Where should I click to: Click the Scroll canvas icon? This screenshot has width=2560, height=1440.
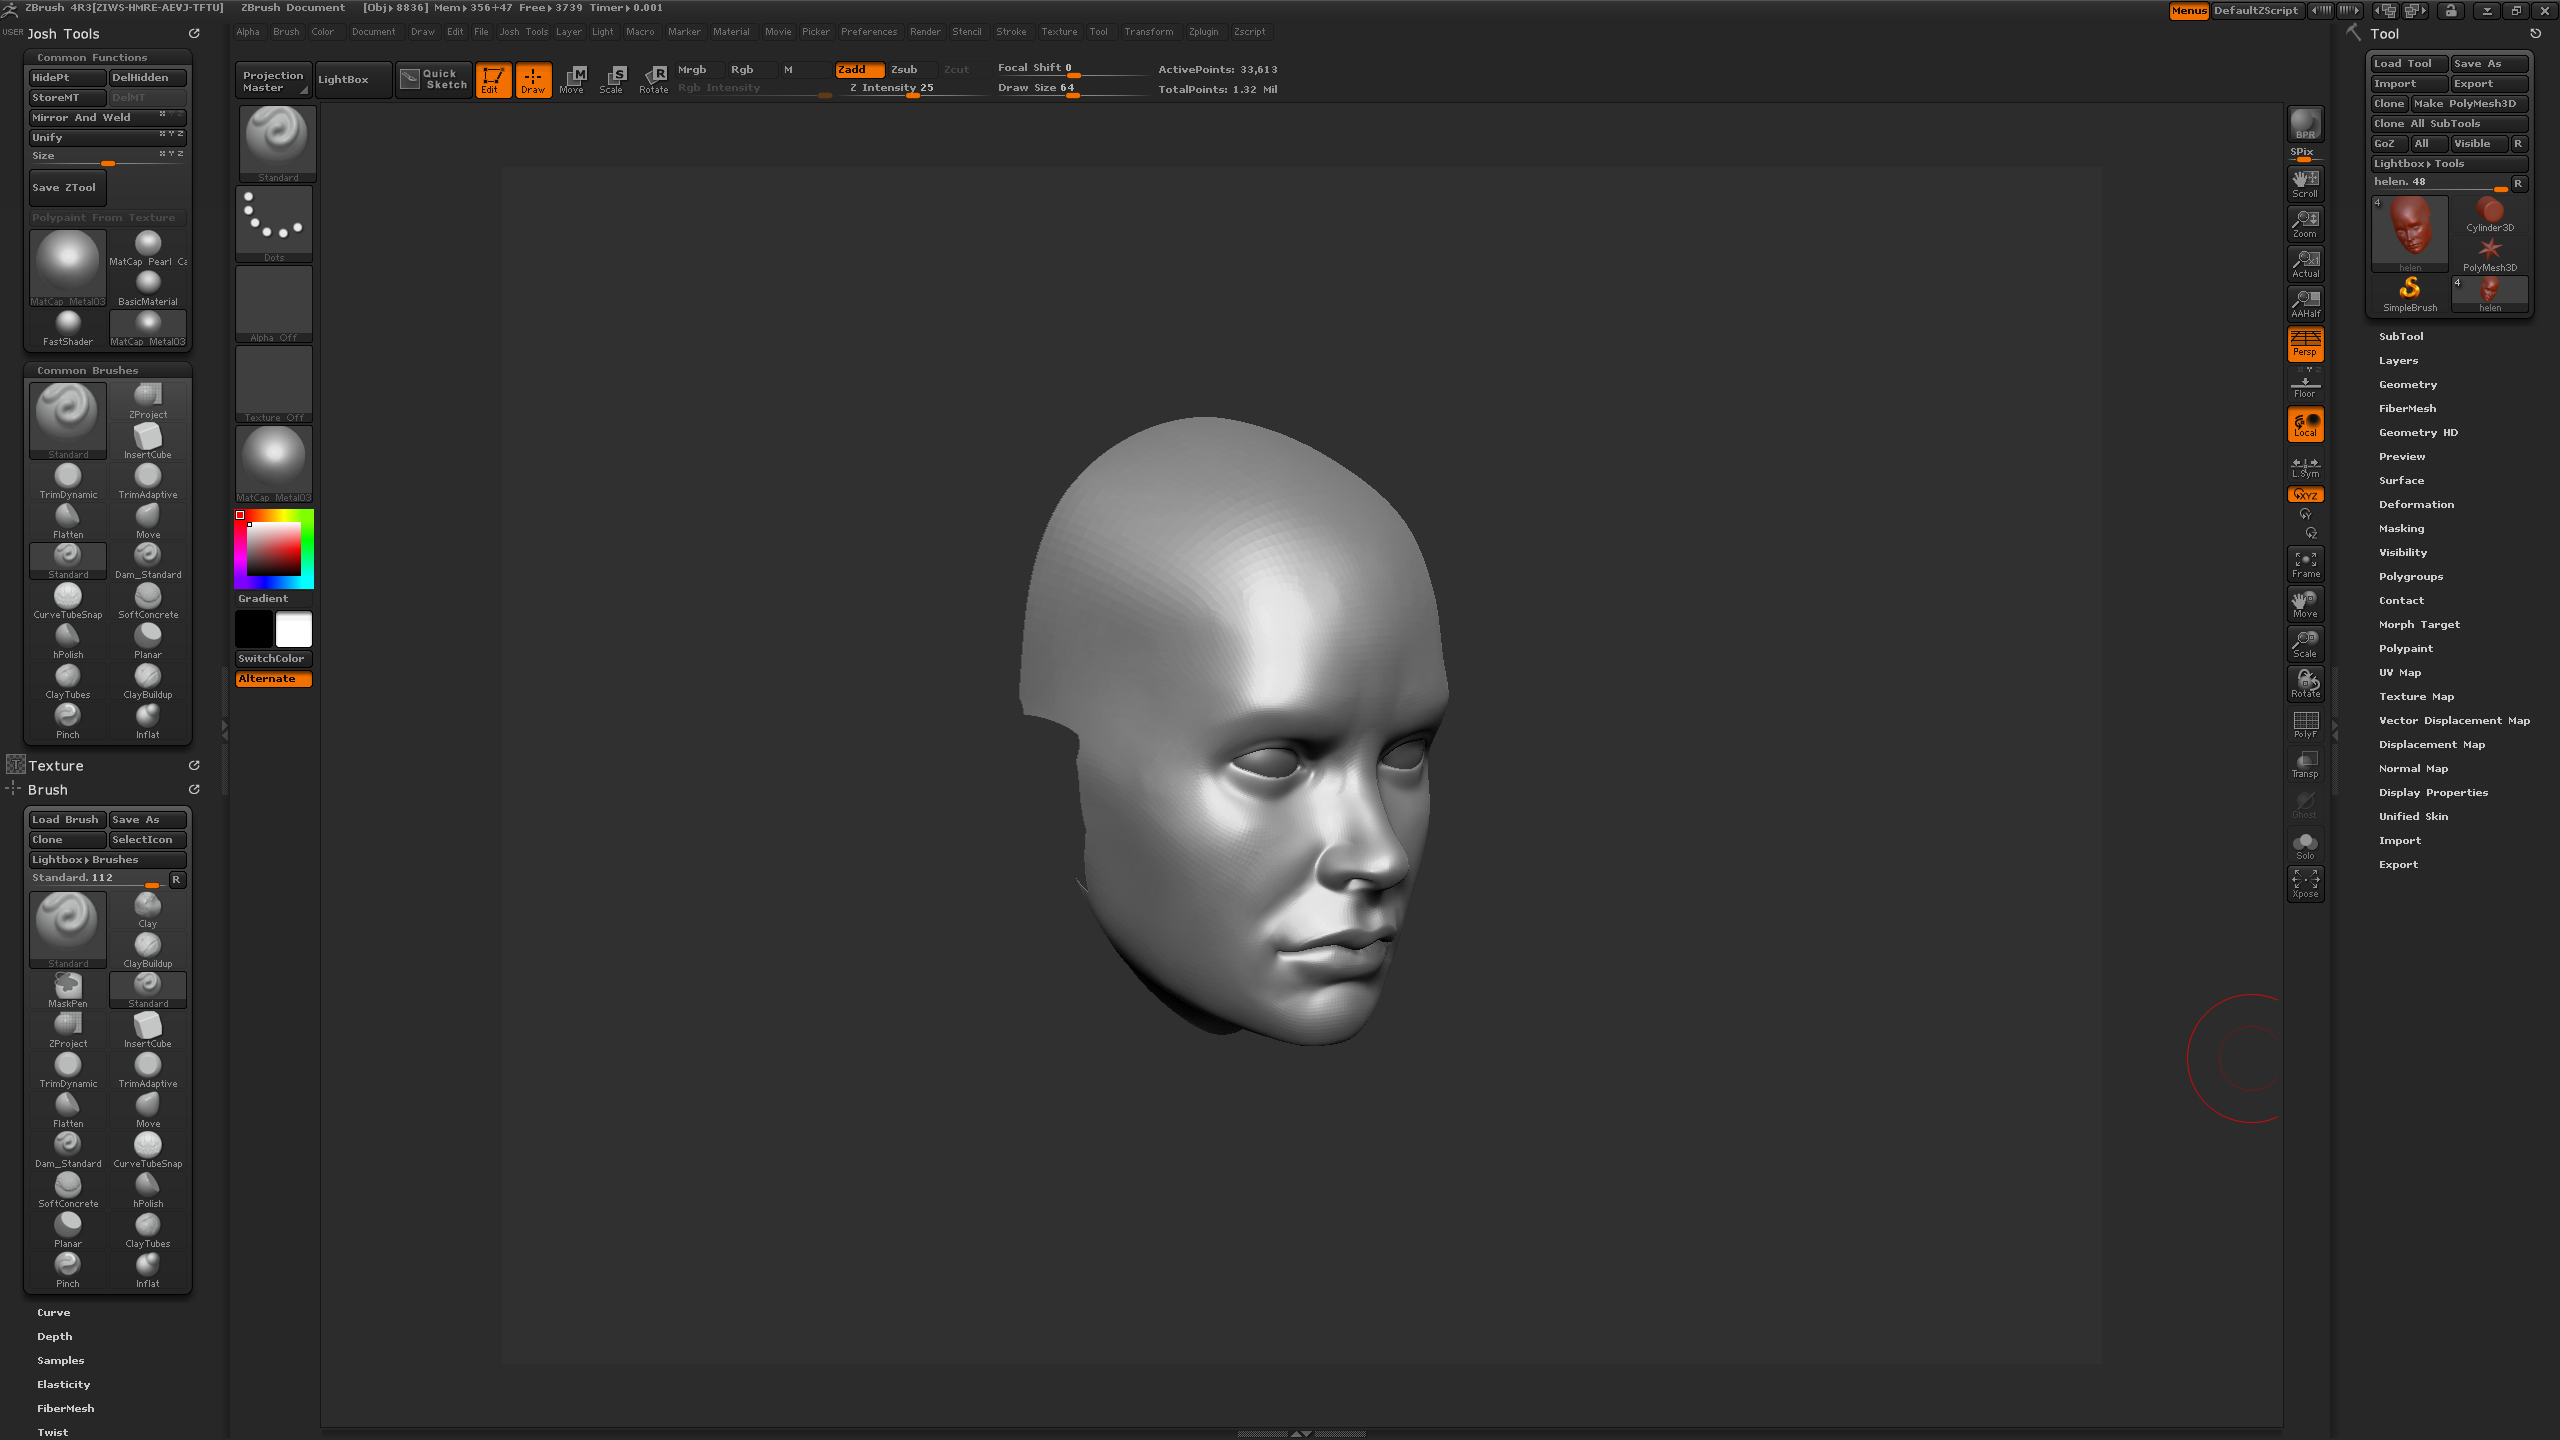2305,184
